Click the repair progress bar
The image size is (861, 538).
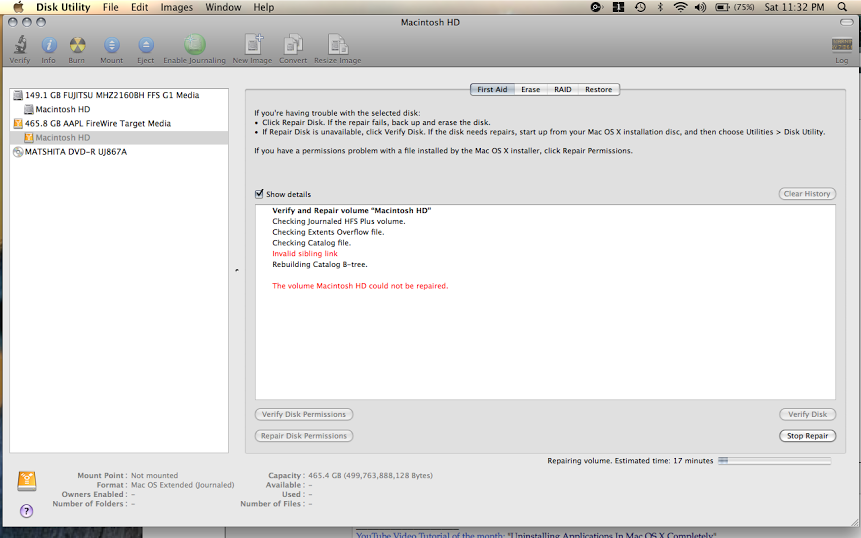[x=774, y=461]
